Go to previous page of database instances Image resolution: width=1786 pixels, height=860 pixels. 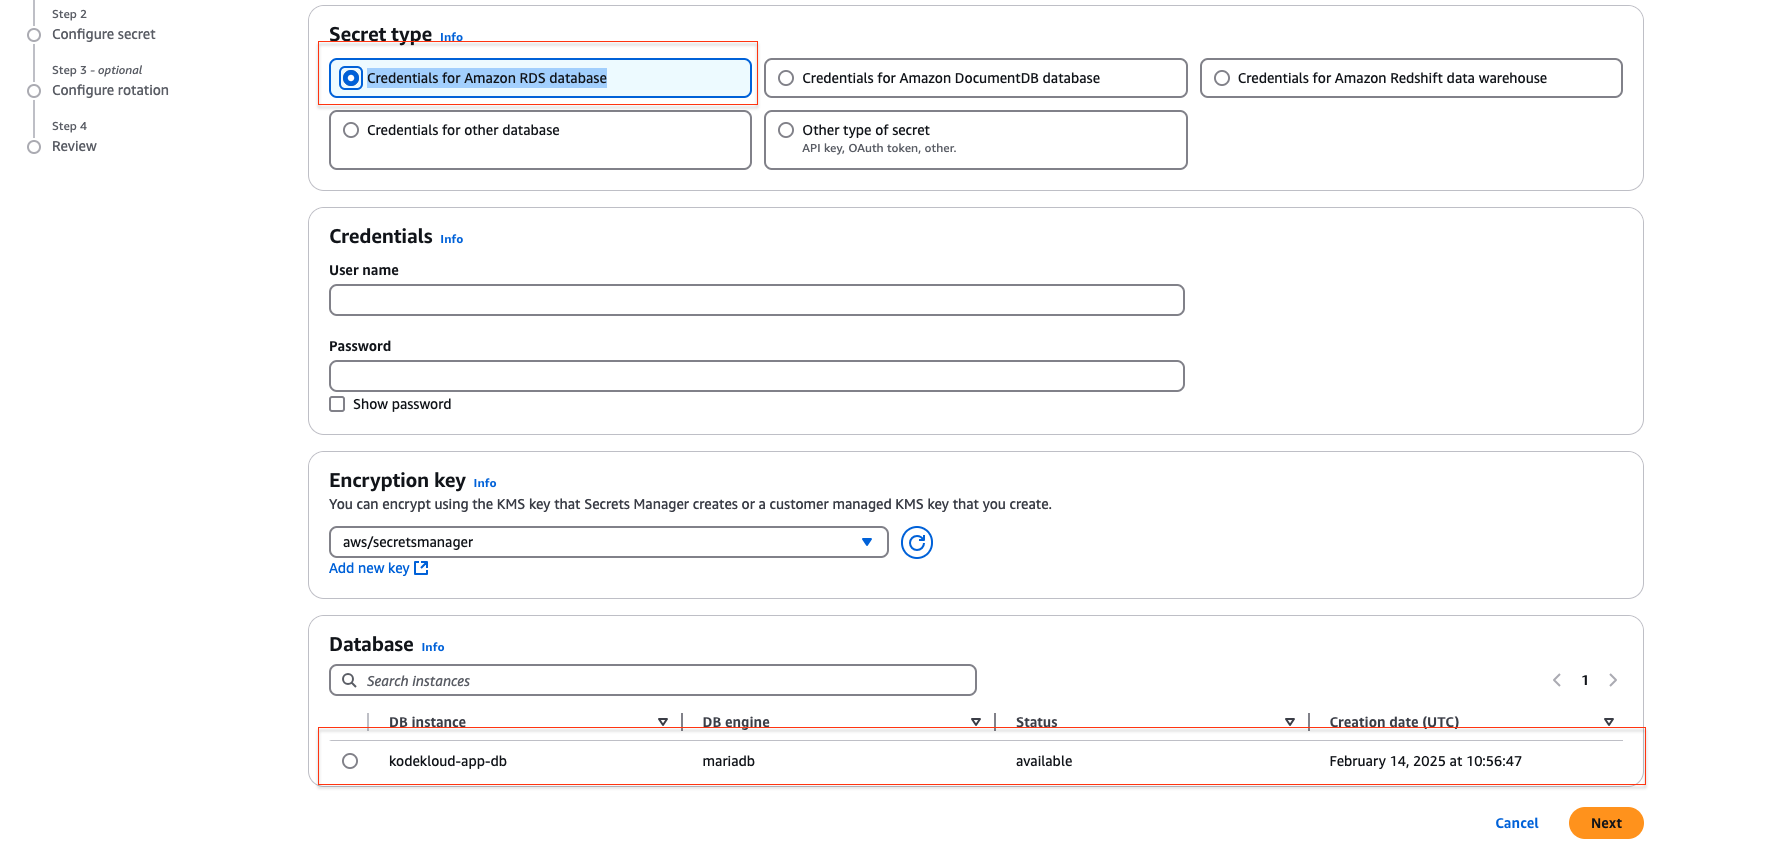(x=1557, y=680)
